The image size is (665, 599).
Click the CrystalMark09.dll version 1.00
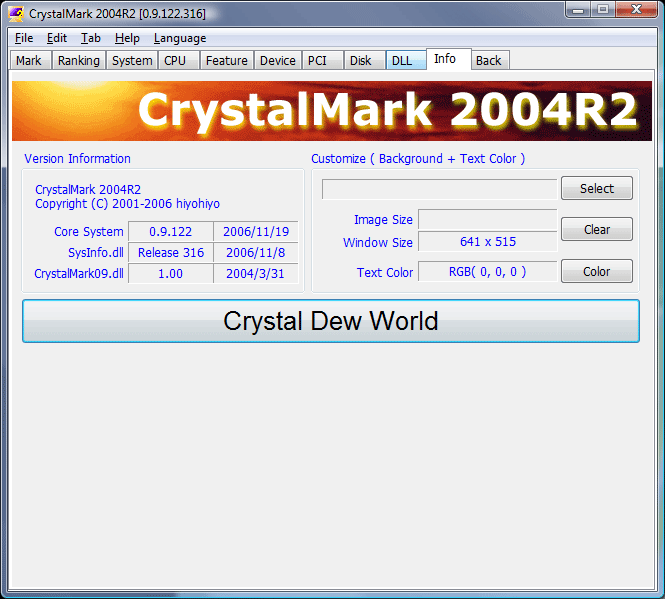[170, 274]
